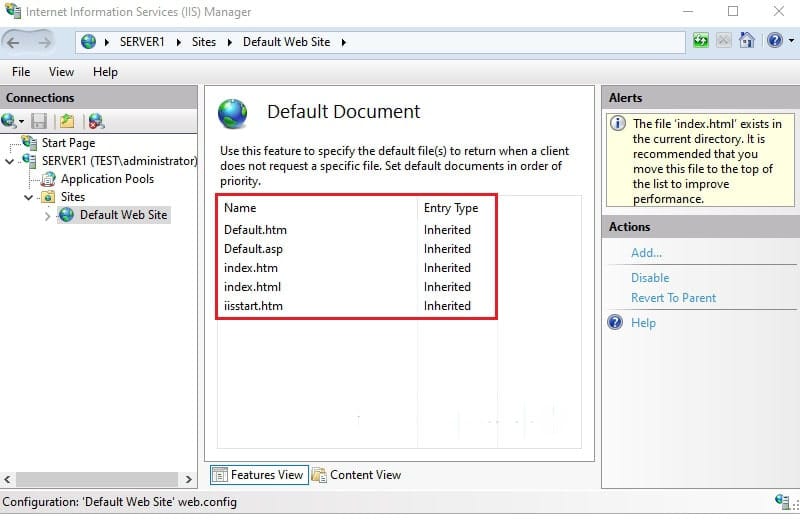This screenshot has width=800, height=528.
Task: Go to Home via house icon
Action: pos(746,40)
